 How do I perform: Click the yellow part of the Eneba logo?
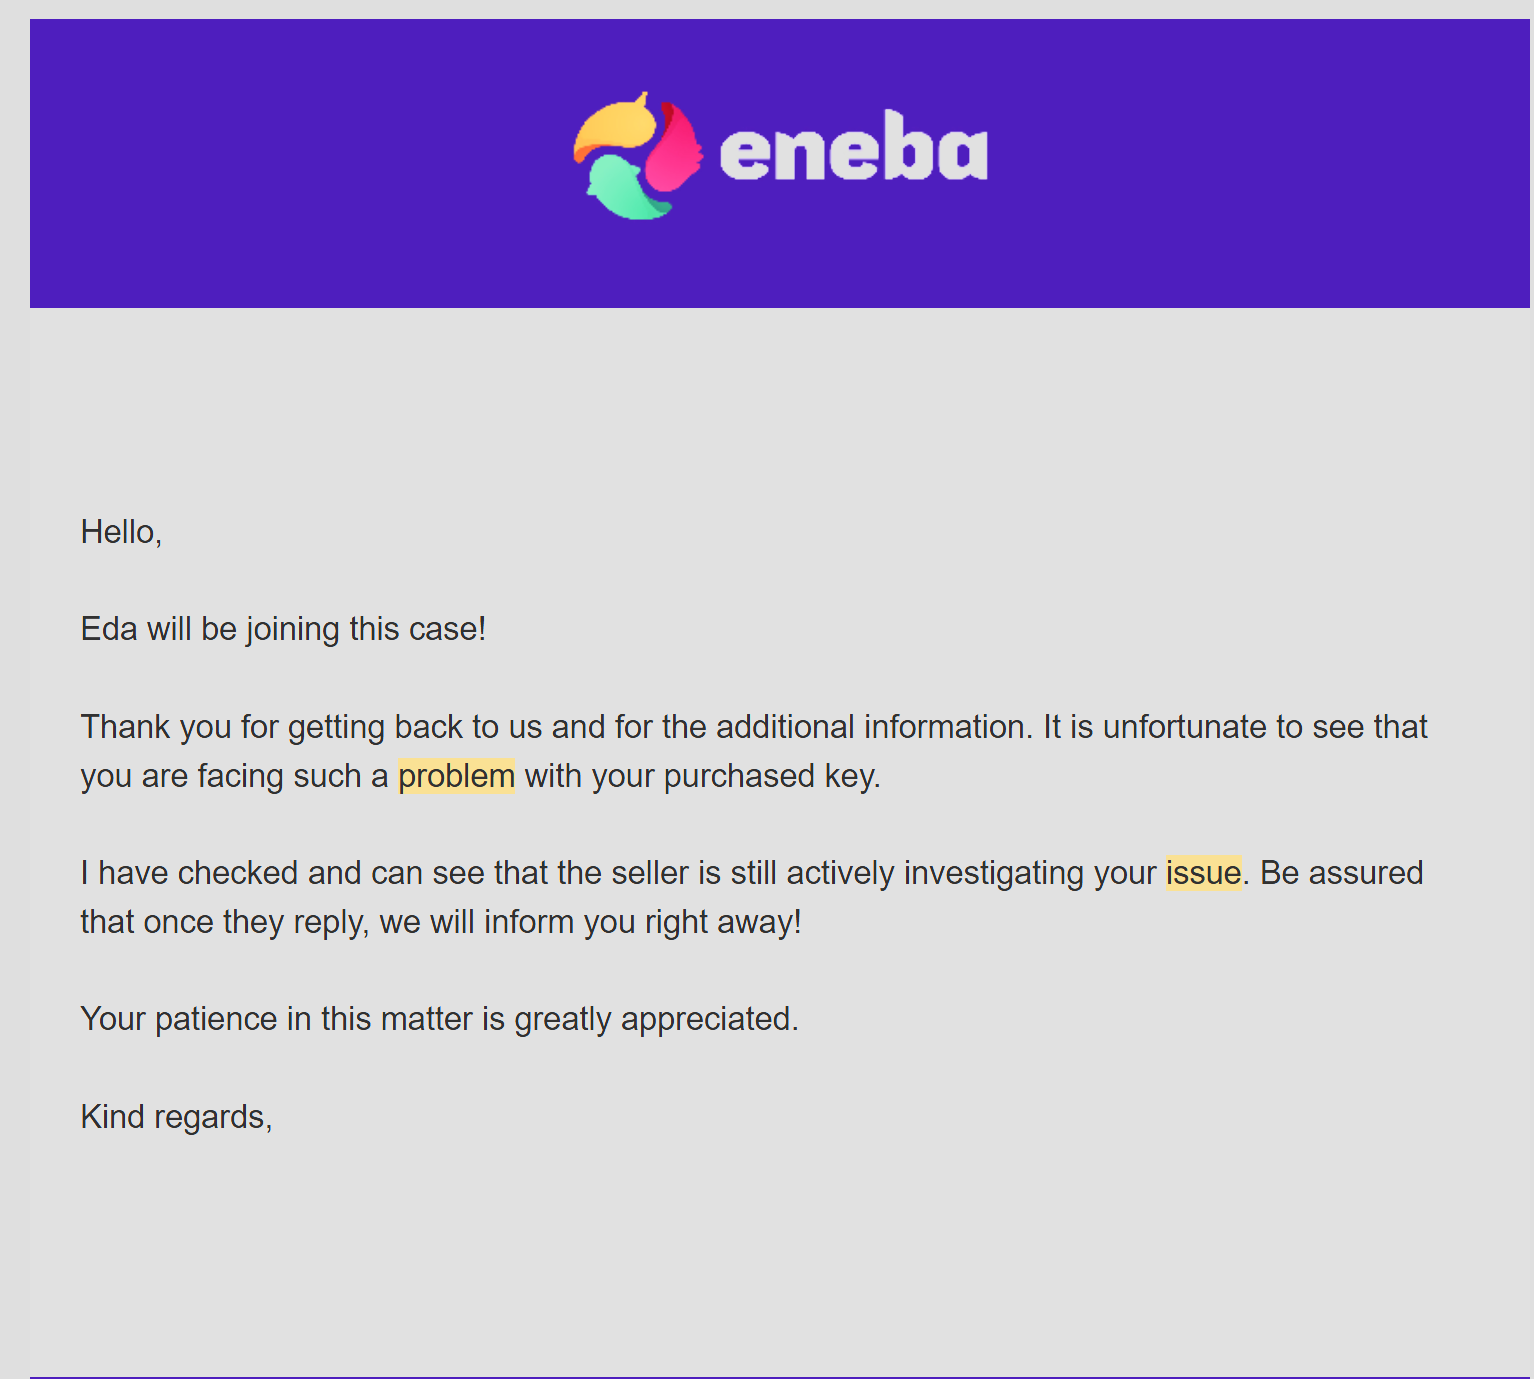tap(613, 127)
